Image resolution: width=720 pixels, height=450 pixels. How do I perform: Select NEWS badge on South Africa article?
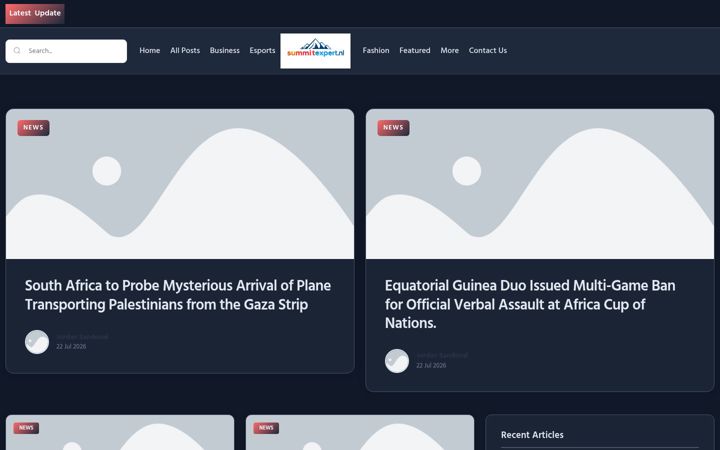[x=34, y=128]
